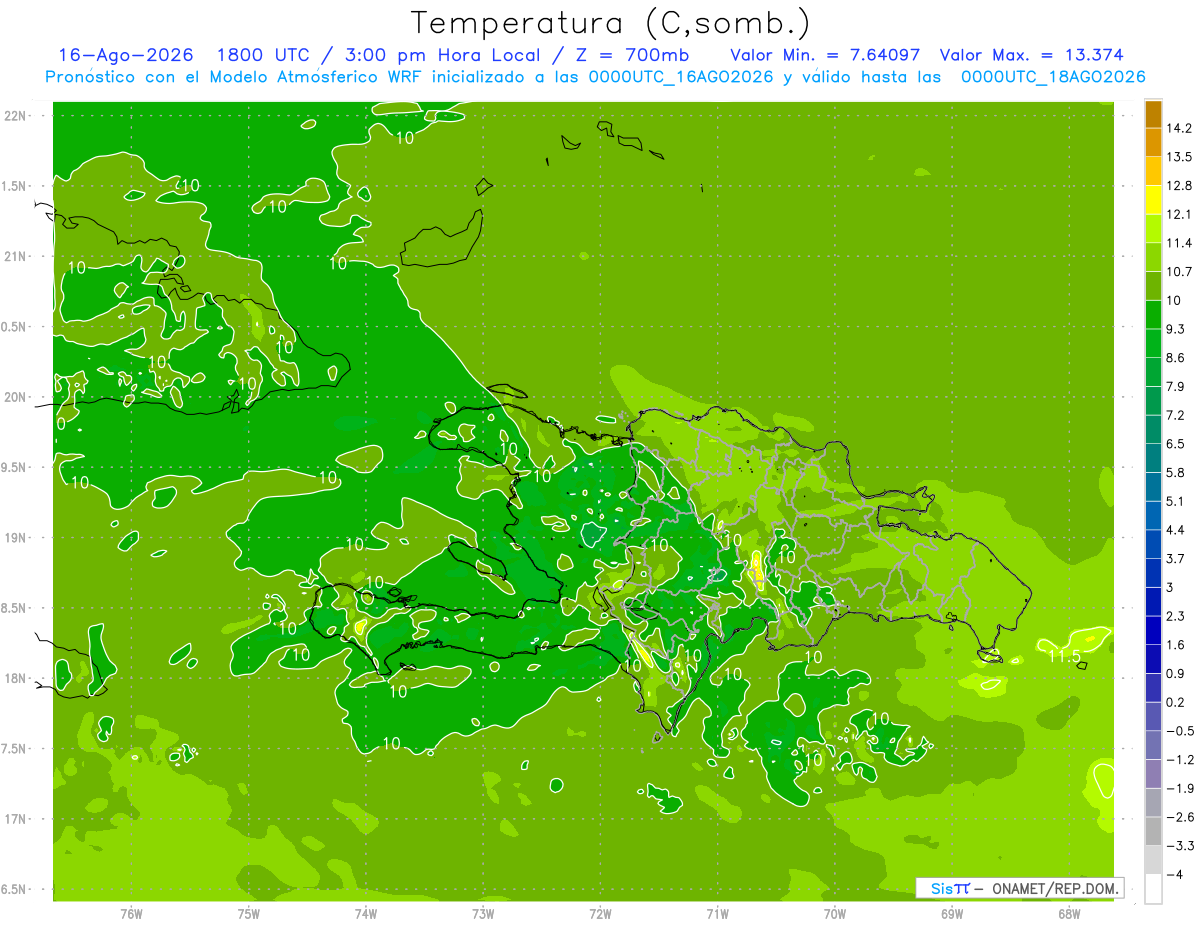
Task: Click the "75W" longitude axis label
Action: point(248,913)
